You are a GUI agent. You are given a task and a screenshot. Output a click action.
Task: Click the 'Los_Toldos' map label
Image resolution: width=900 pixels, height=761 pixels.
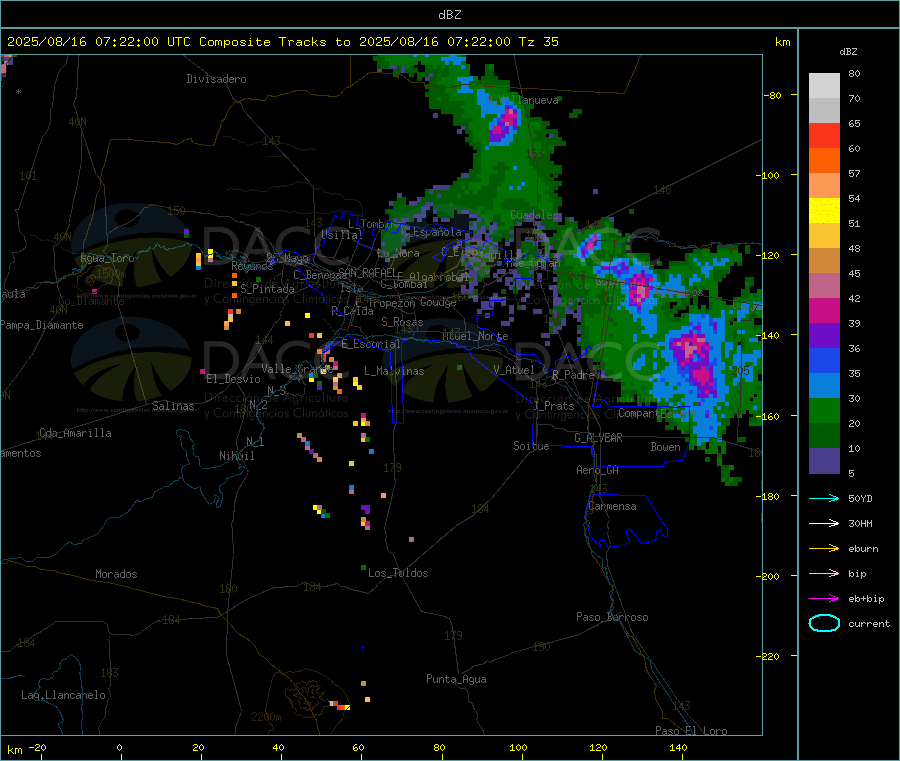[398, 573]
